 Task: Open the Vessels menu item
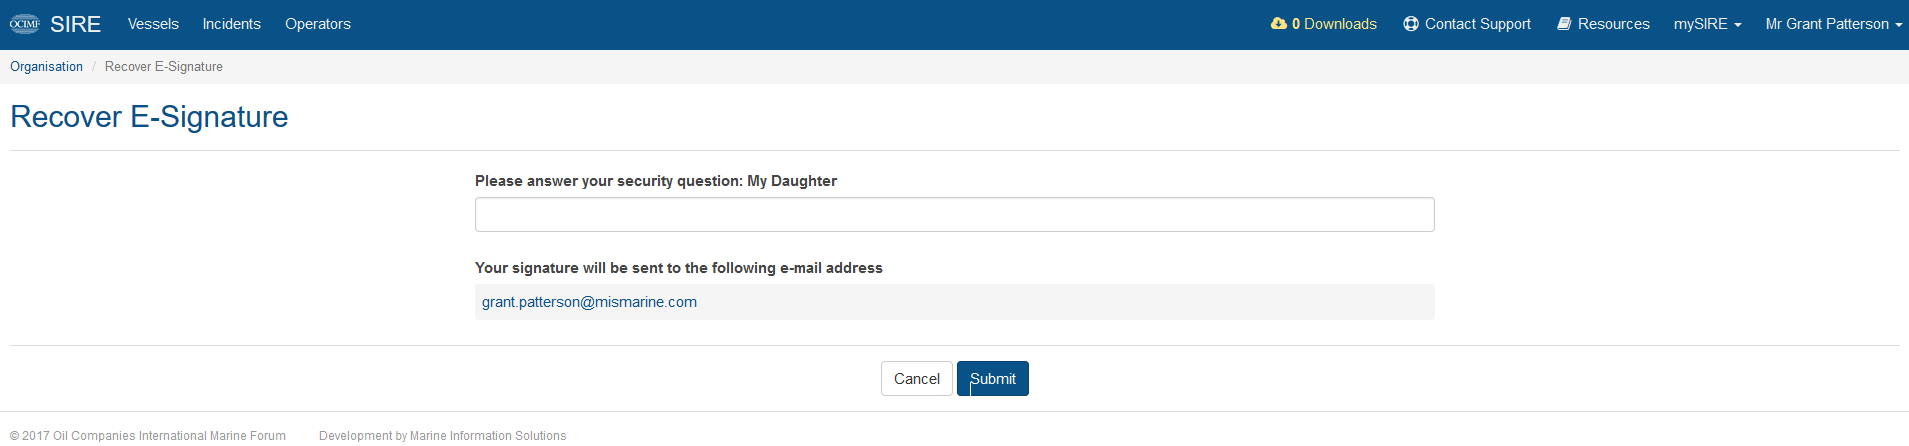(x=153, y=24)
